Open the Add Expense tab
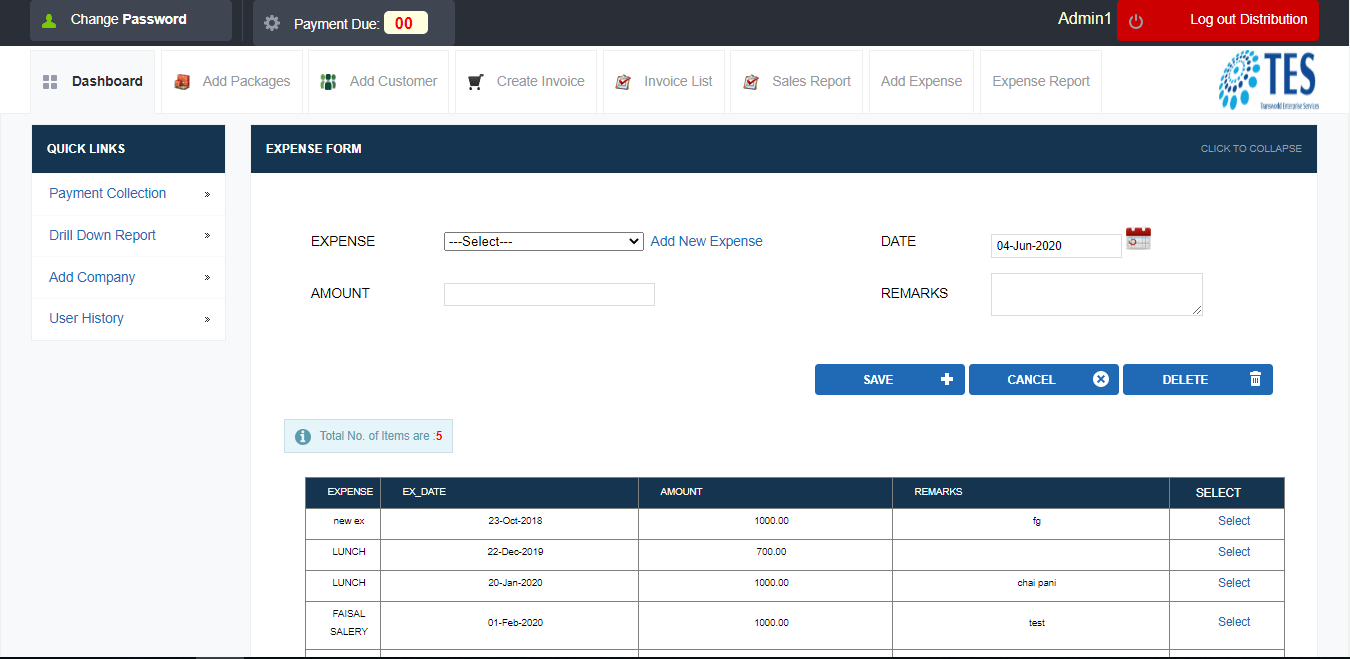Image resolution: width=1350 pixels, height=659 pixels. pos(921,82)
